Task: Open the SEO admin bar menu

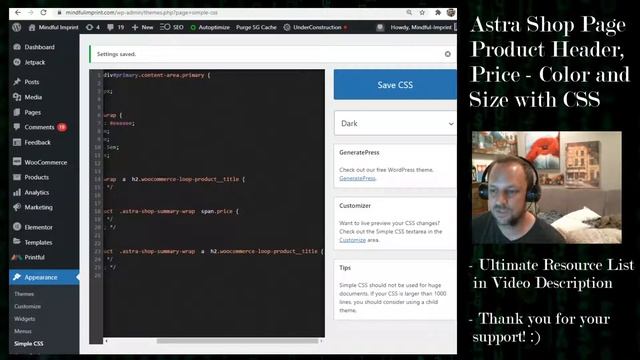Action: [x=172, y=27]
